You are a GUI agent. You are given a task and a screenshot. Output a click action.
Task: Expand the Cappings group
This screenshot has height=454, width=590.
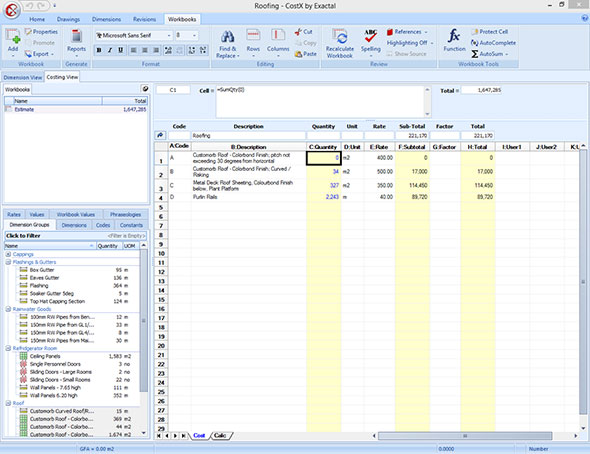tap(8, 254)
